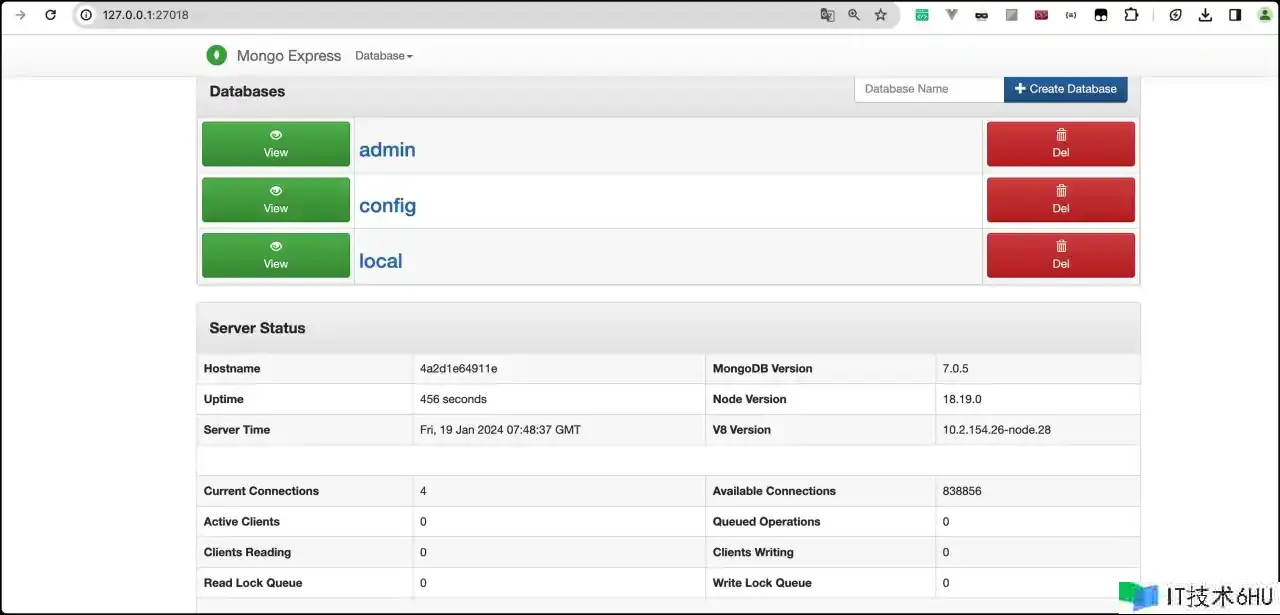Click the MongoDB Version label

pyautogui.click(x=762, y=369)
